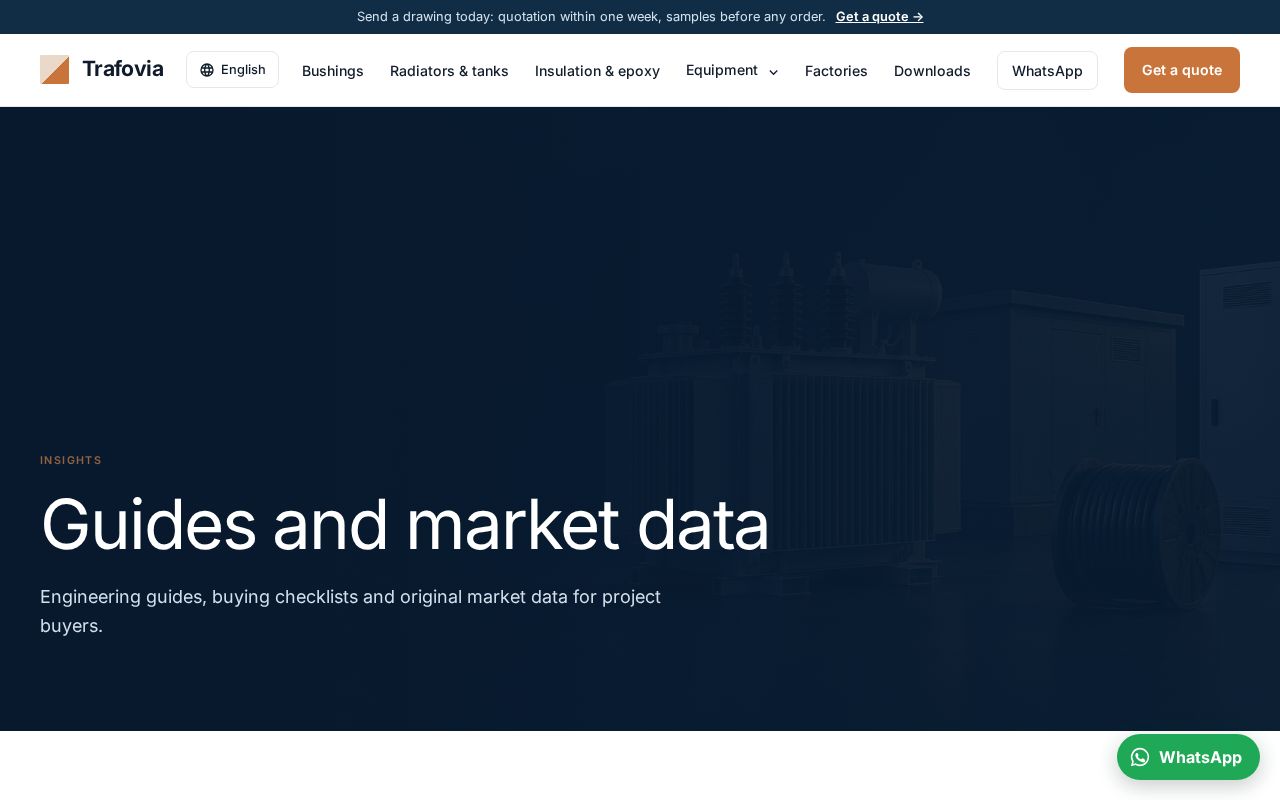Click the Trafovia brand name
1280x800 pixels.
coord(123,69)
